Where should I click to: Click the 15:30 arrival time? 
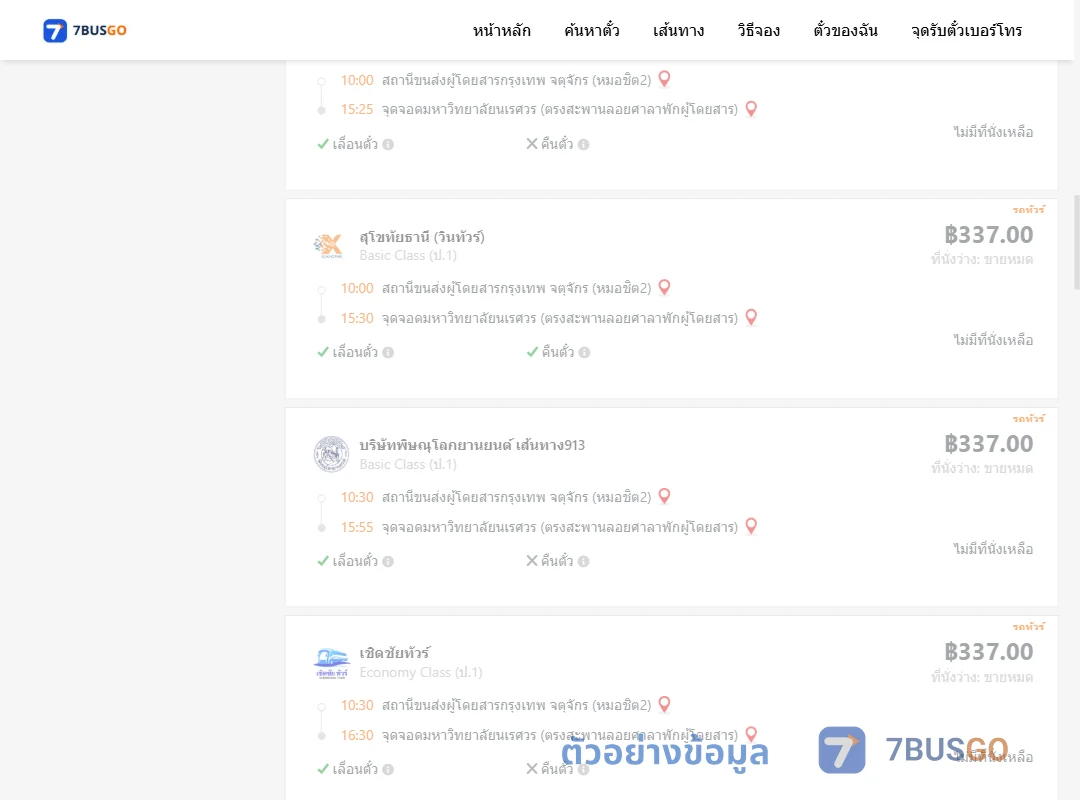click(357, 318)
